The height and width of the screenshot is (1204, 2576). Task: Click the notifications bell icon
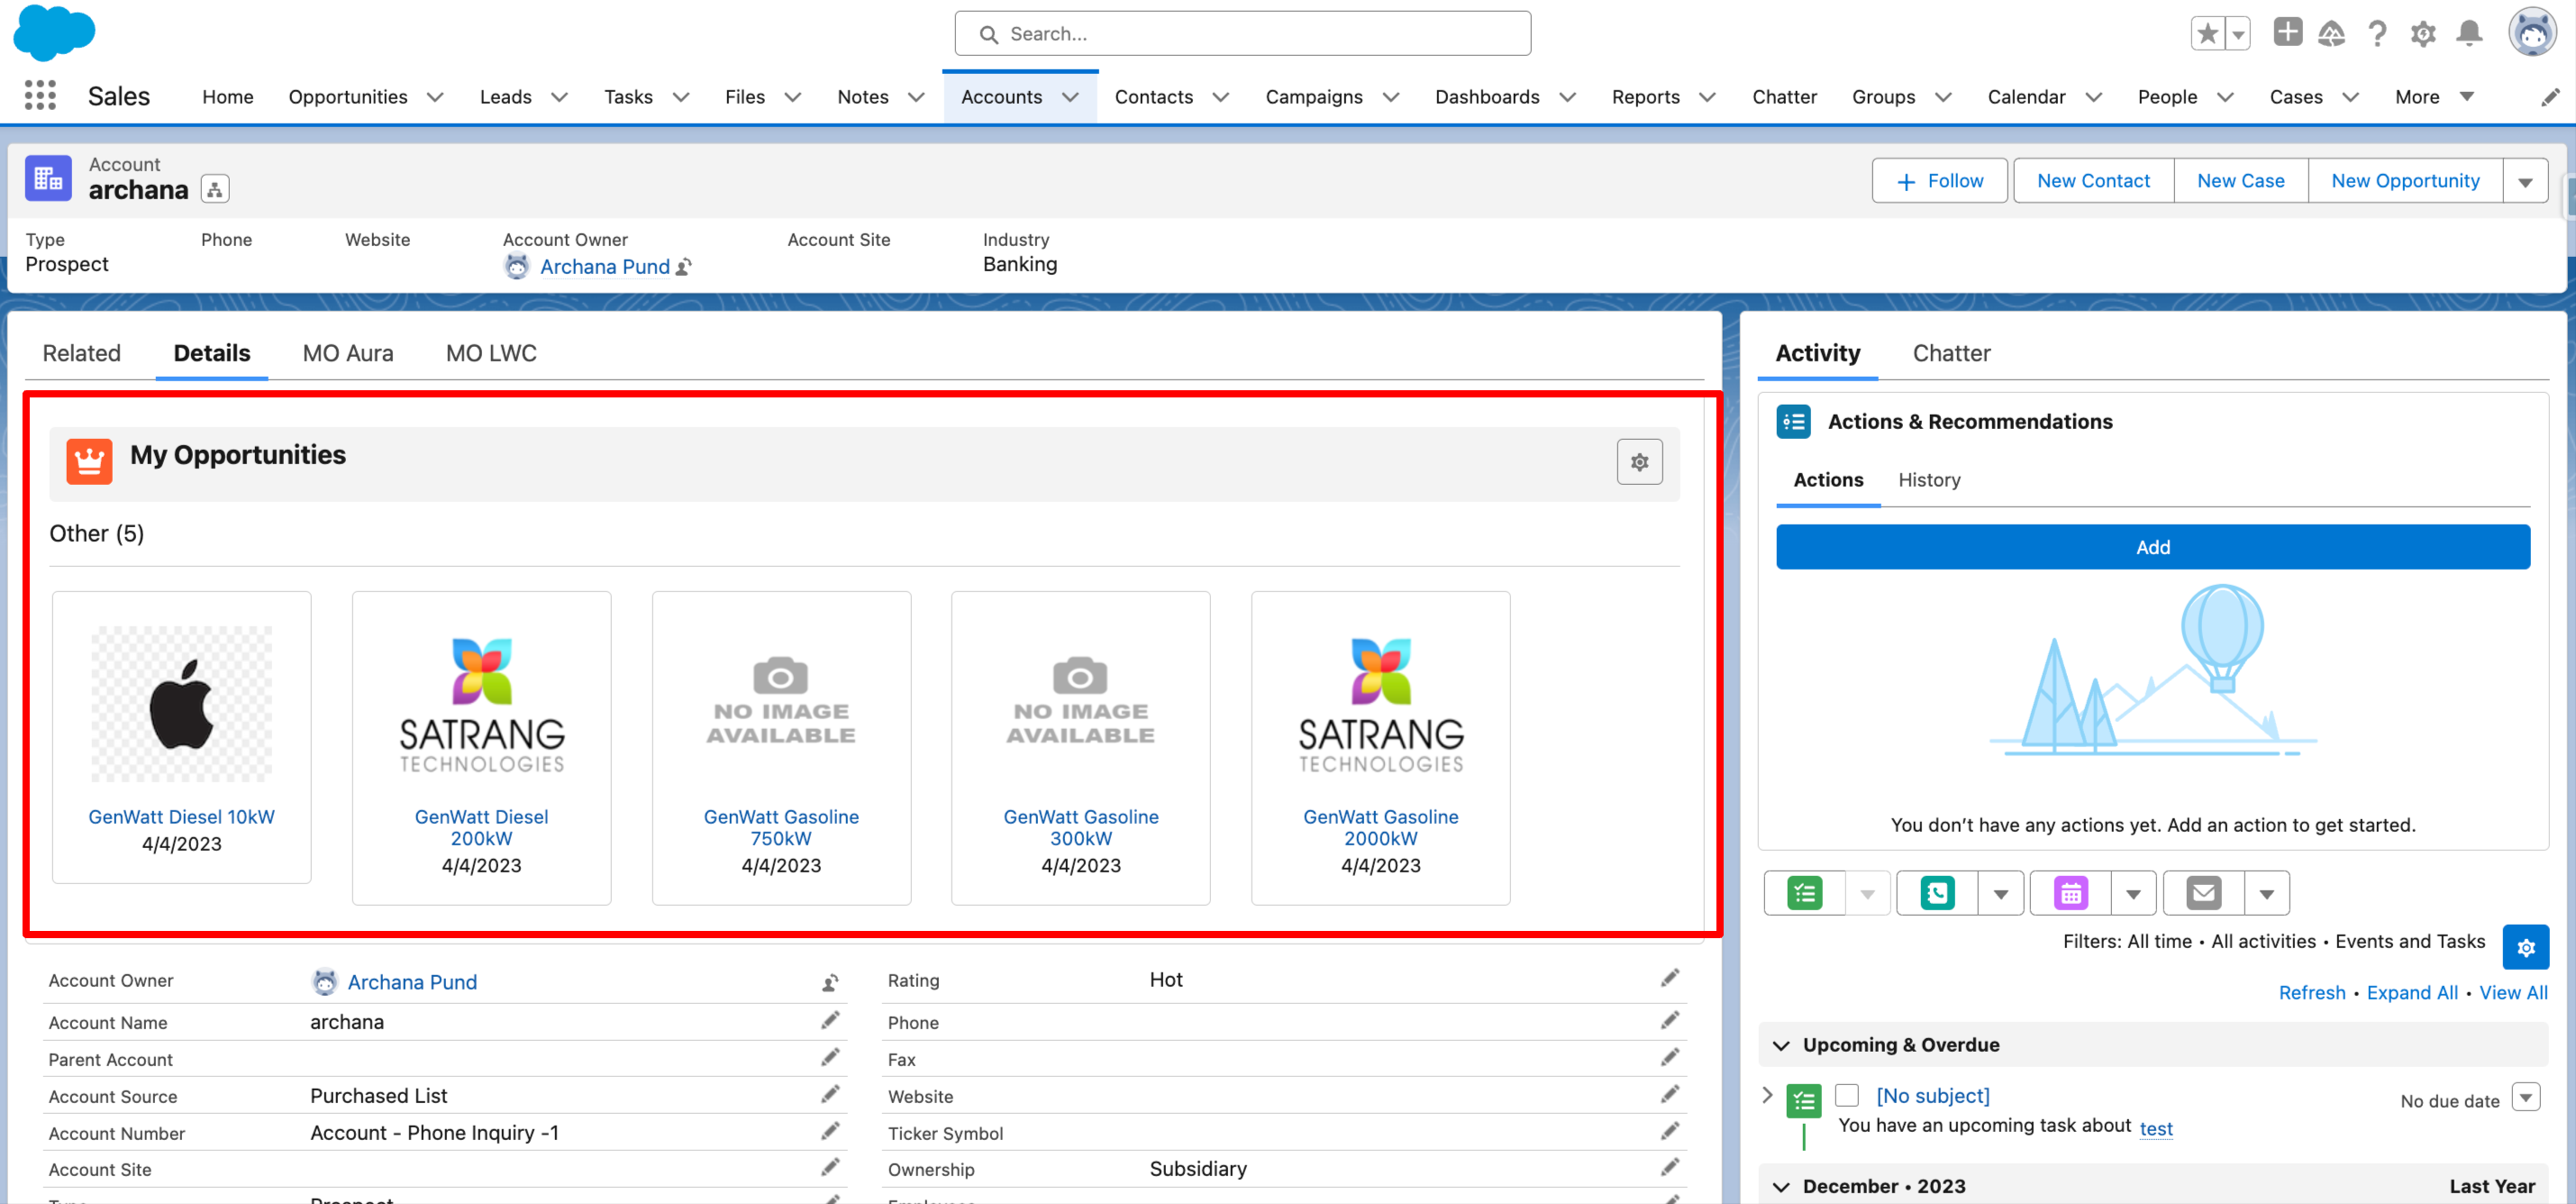(2469, 34)
